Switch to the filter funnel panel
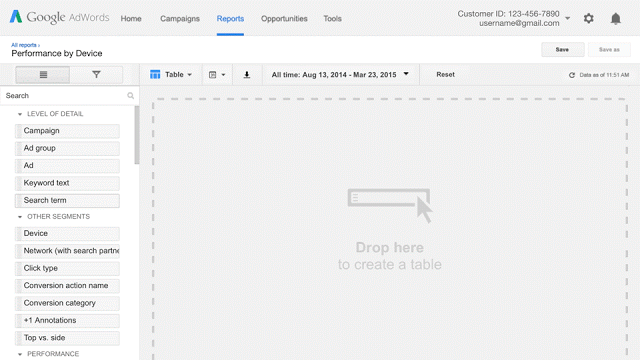 click(x=96, y=75)
